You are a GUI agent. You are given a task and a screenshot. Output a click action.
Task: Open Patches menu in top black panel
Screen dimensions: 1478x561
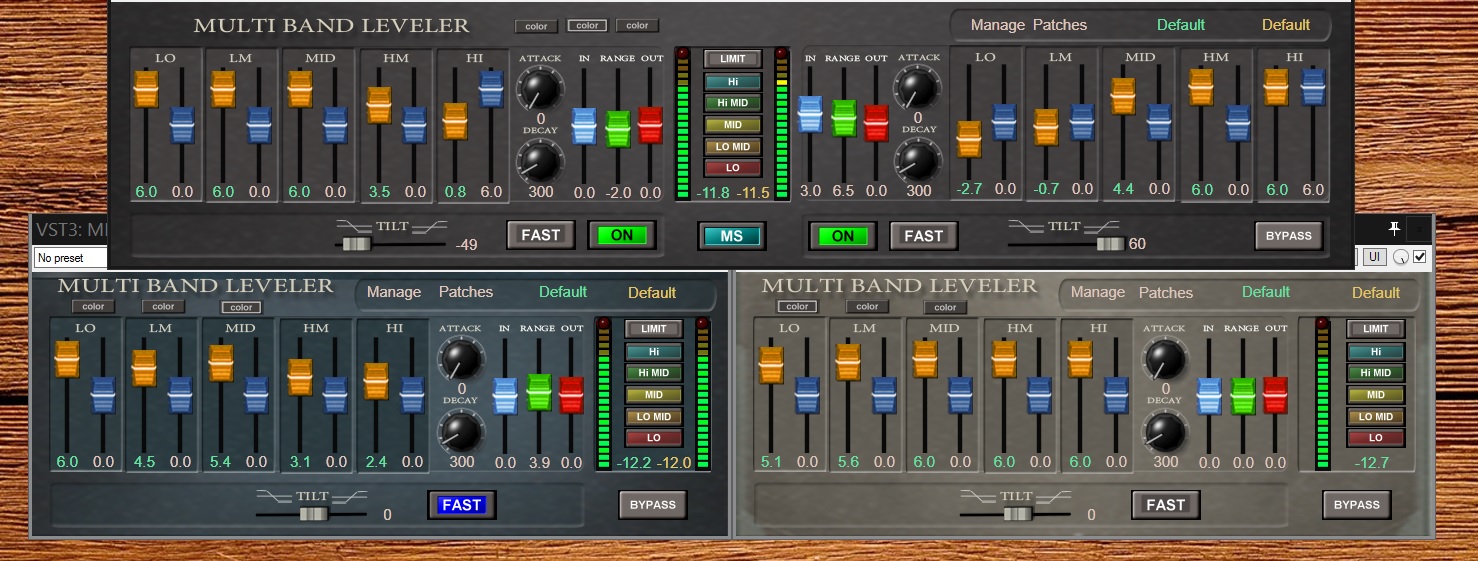pos(1061,25)
